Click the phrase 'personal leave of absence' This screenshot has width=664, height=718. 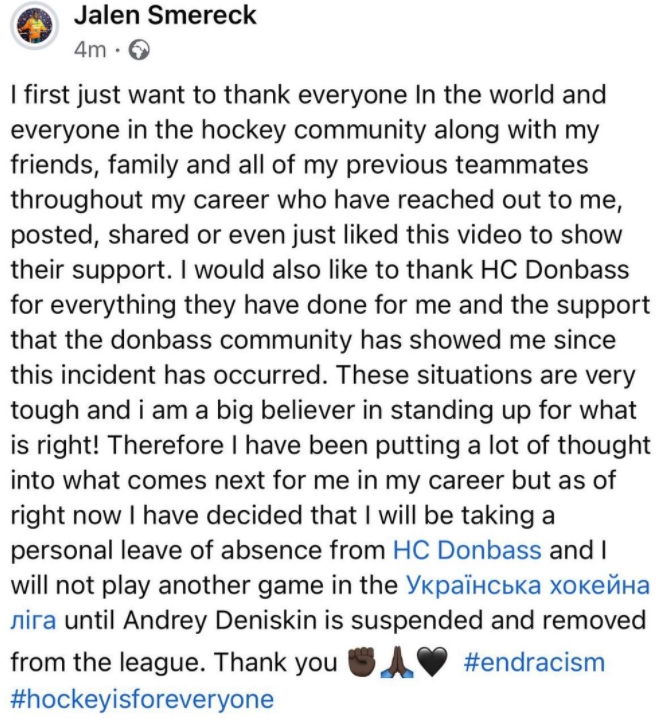(198, 550)
